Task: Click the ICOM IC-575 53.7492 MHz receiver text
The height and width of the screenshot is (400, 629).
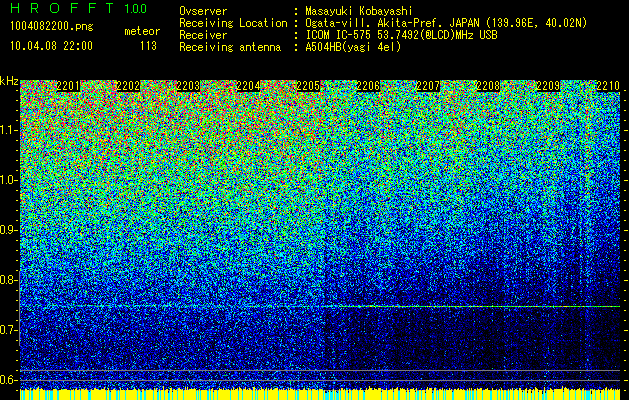Action: (401, 35)
